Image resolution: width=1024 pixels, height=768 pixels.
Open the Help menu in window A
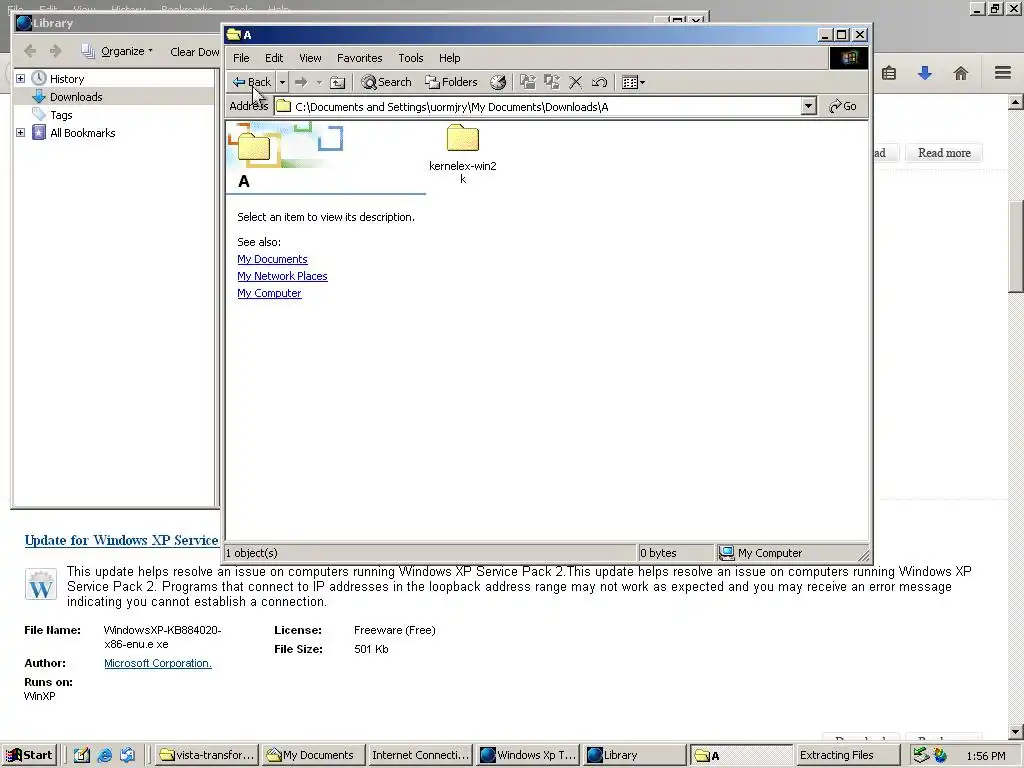point(449,58)
